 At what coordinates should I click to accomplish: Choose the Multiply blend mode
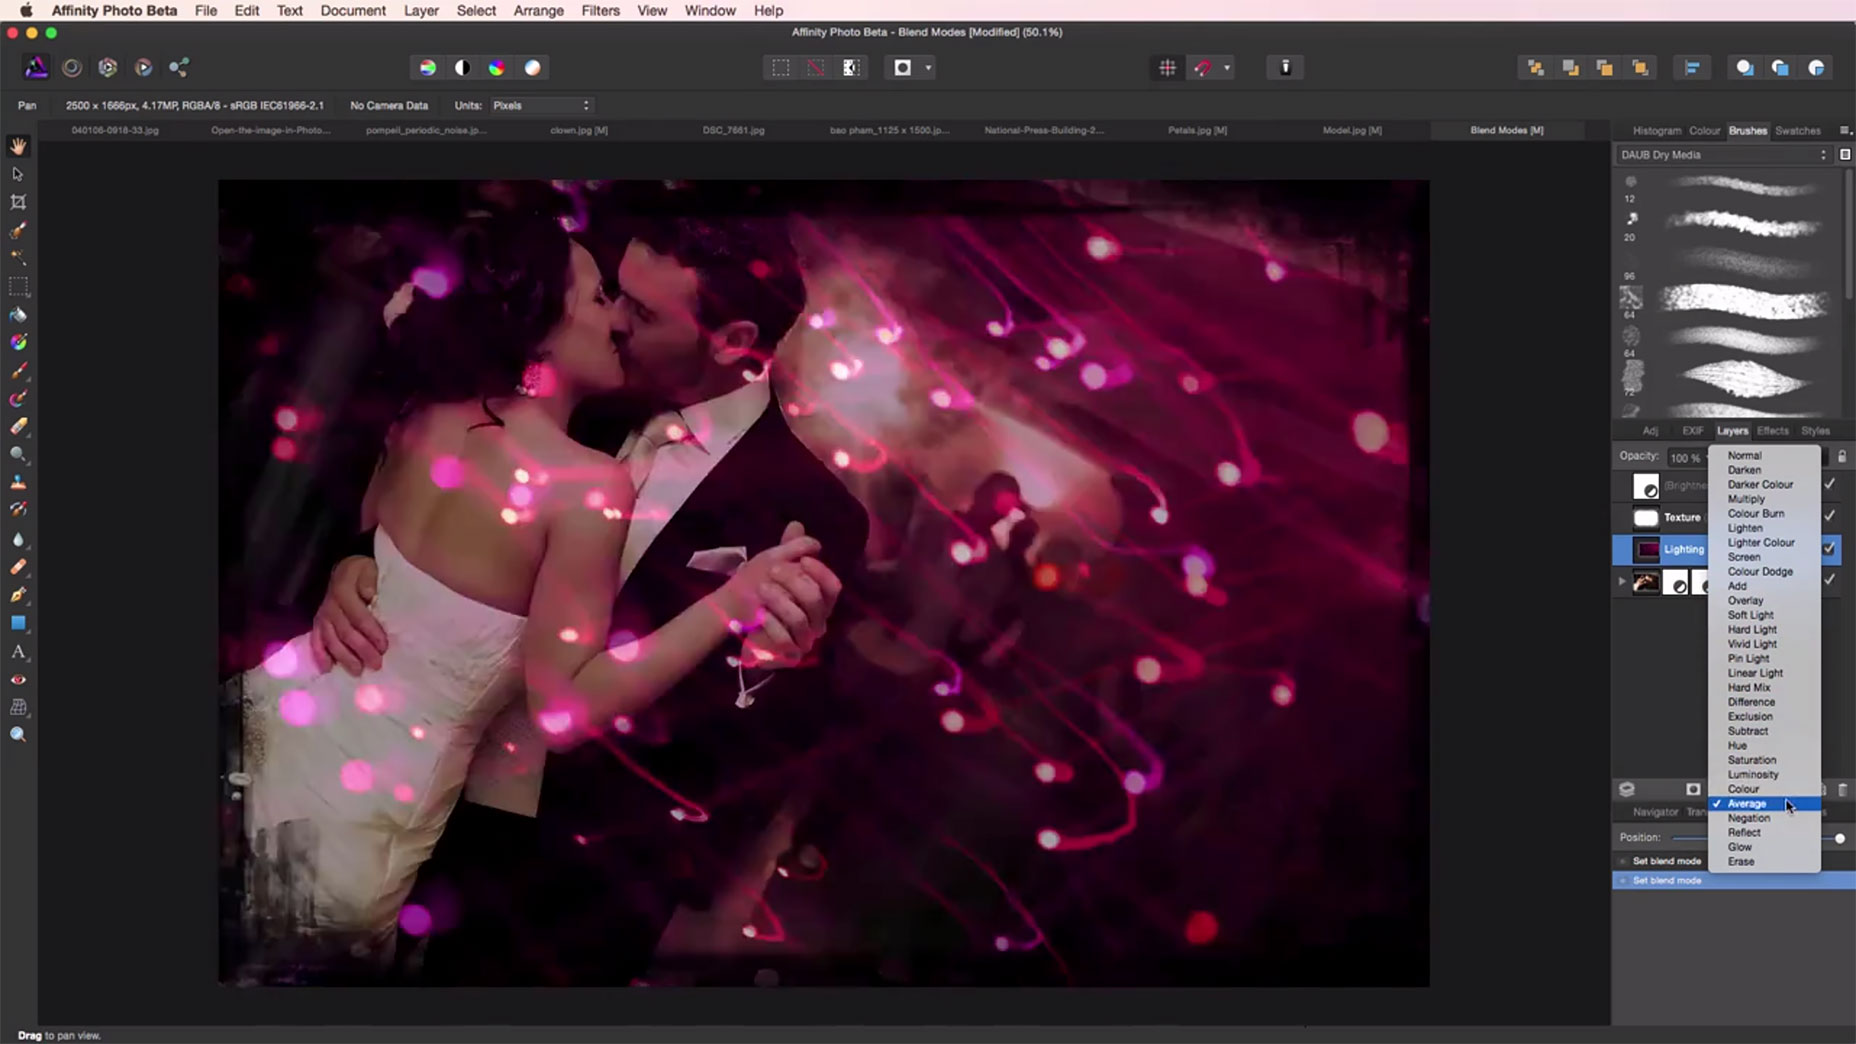click(1746, 499)
